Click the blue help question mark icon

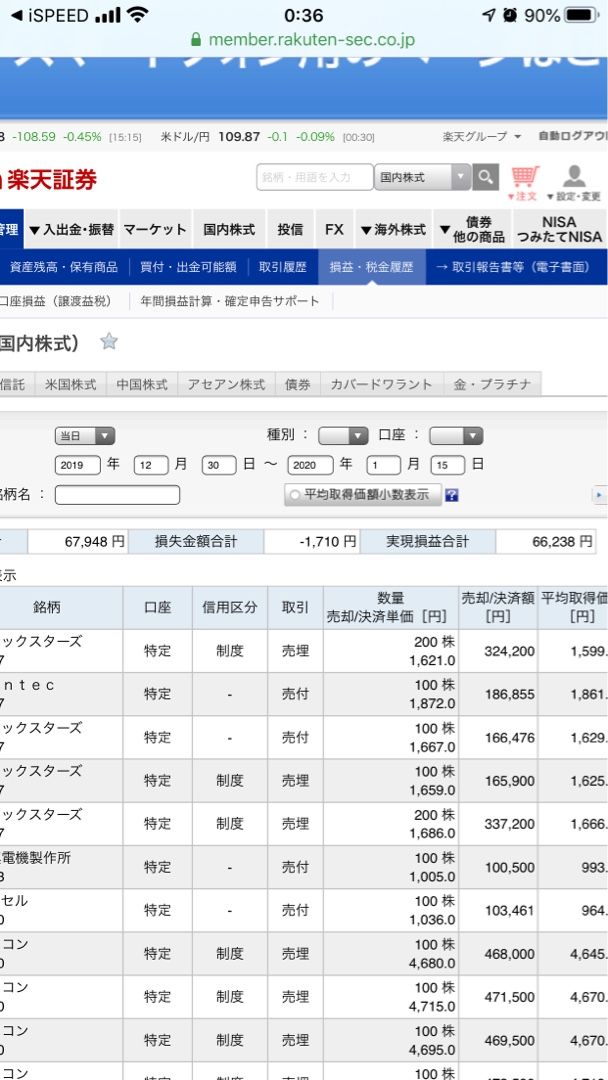click(x=452, y=495)
